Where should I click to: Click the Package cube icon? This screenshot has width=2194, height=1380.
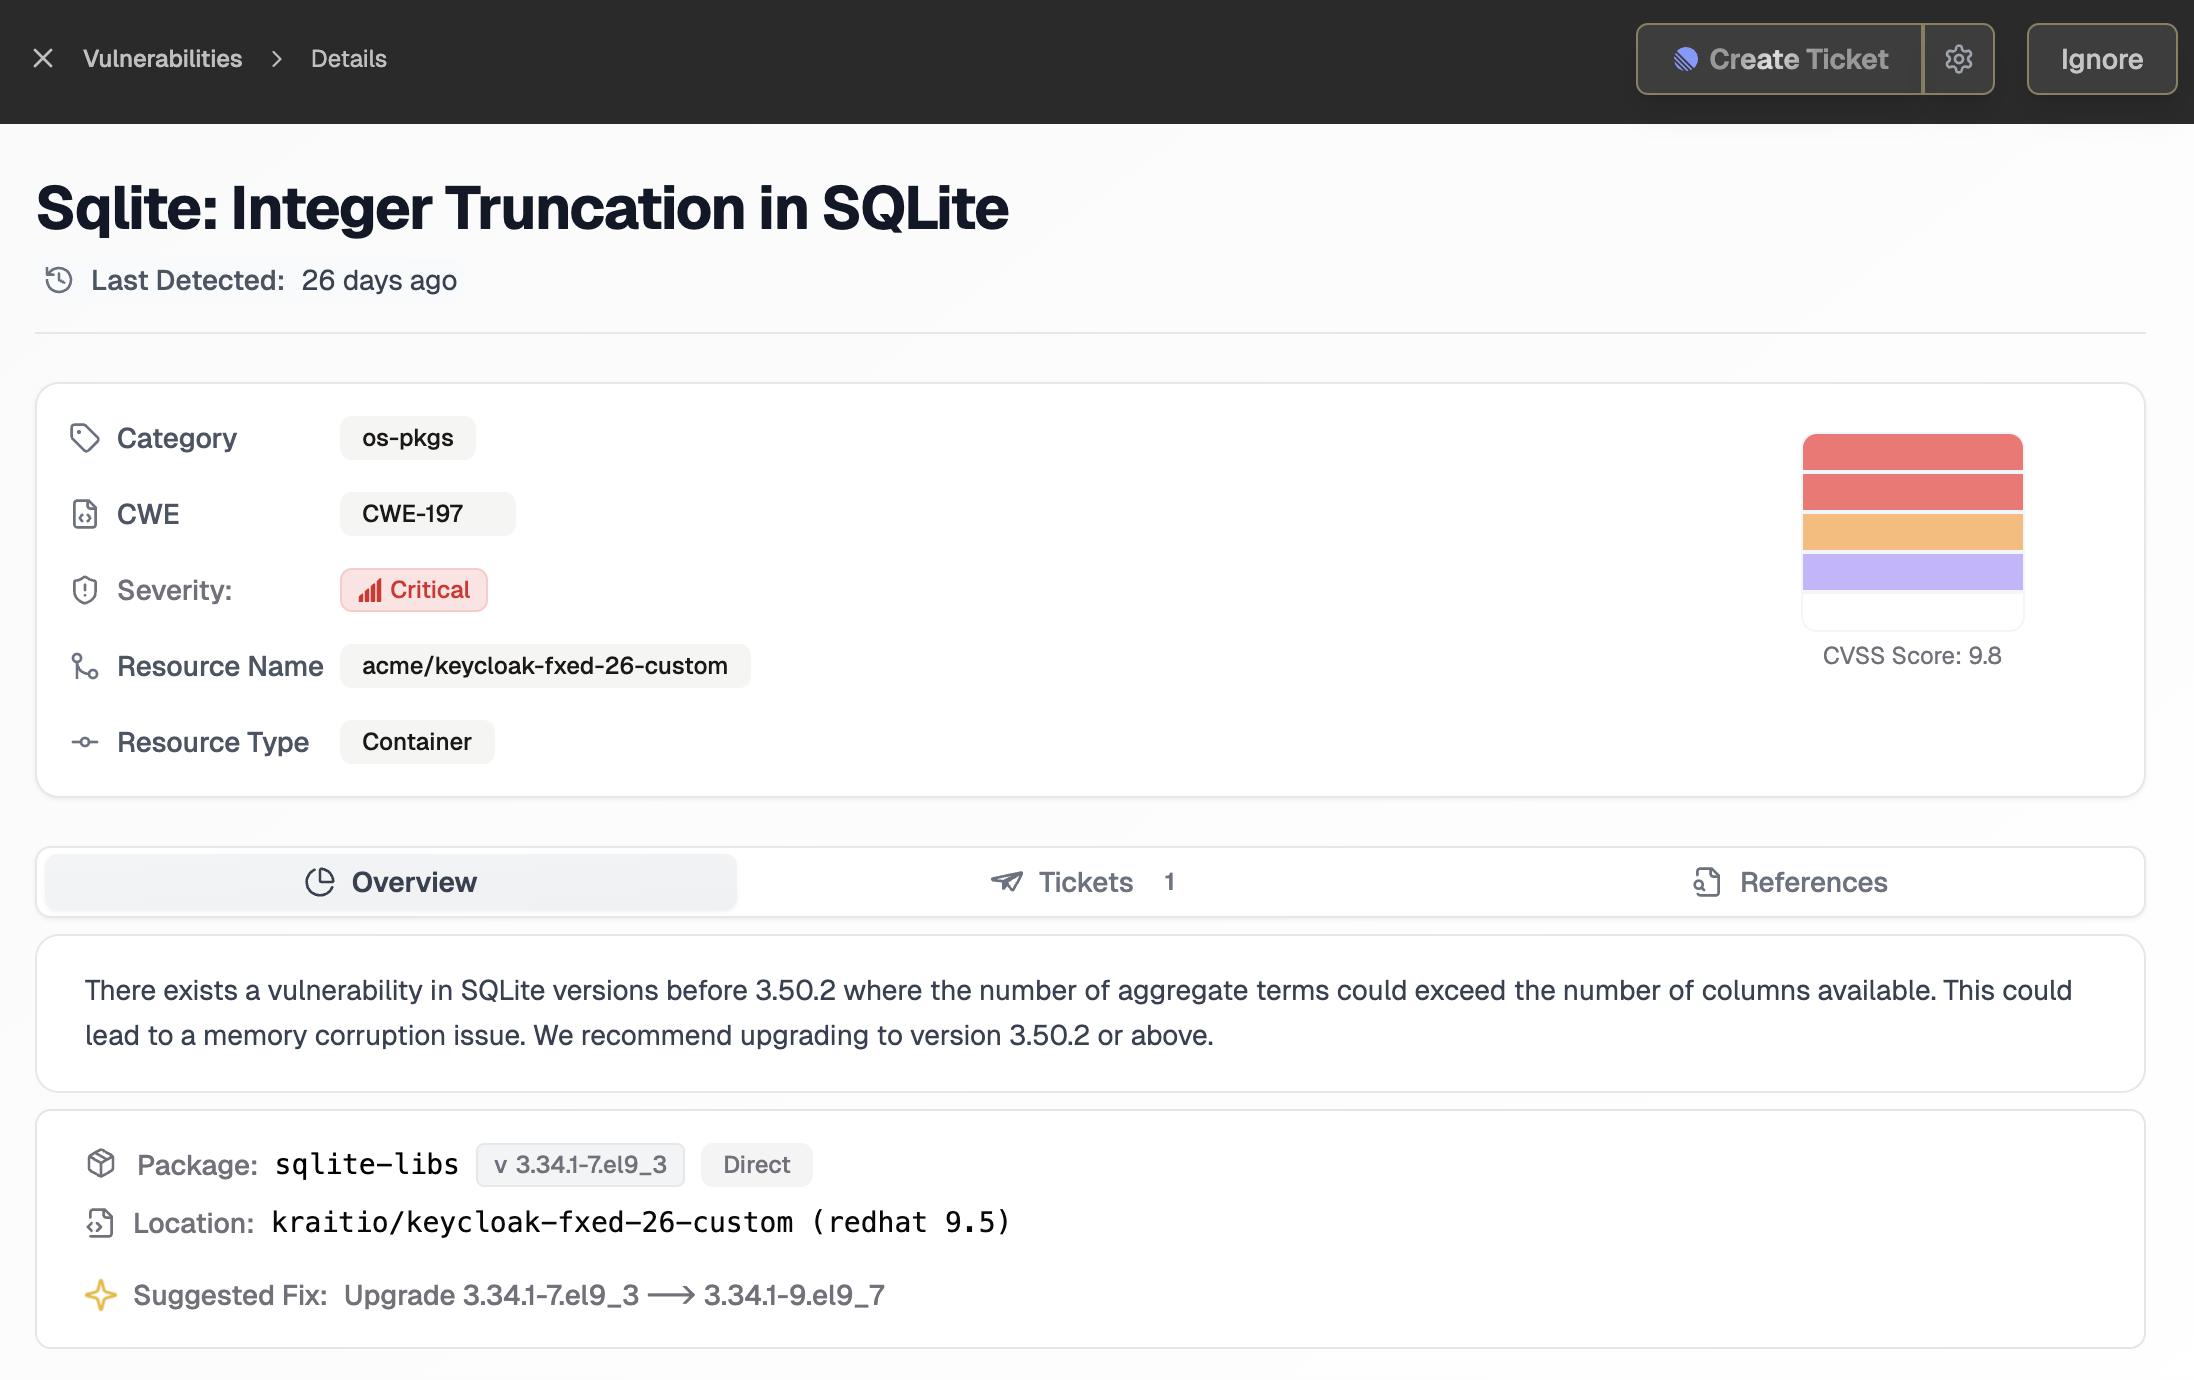tap(101, 1163)
